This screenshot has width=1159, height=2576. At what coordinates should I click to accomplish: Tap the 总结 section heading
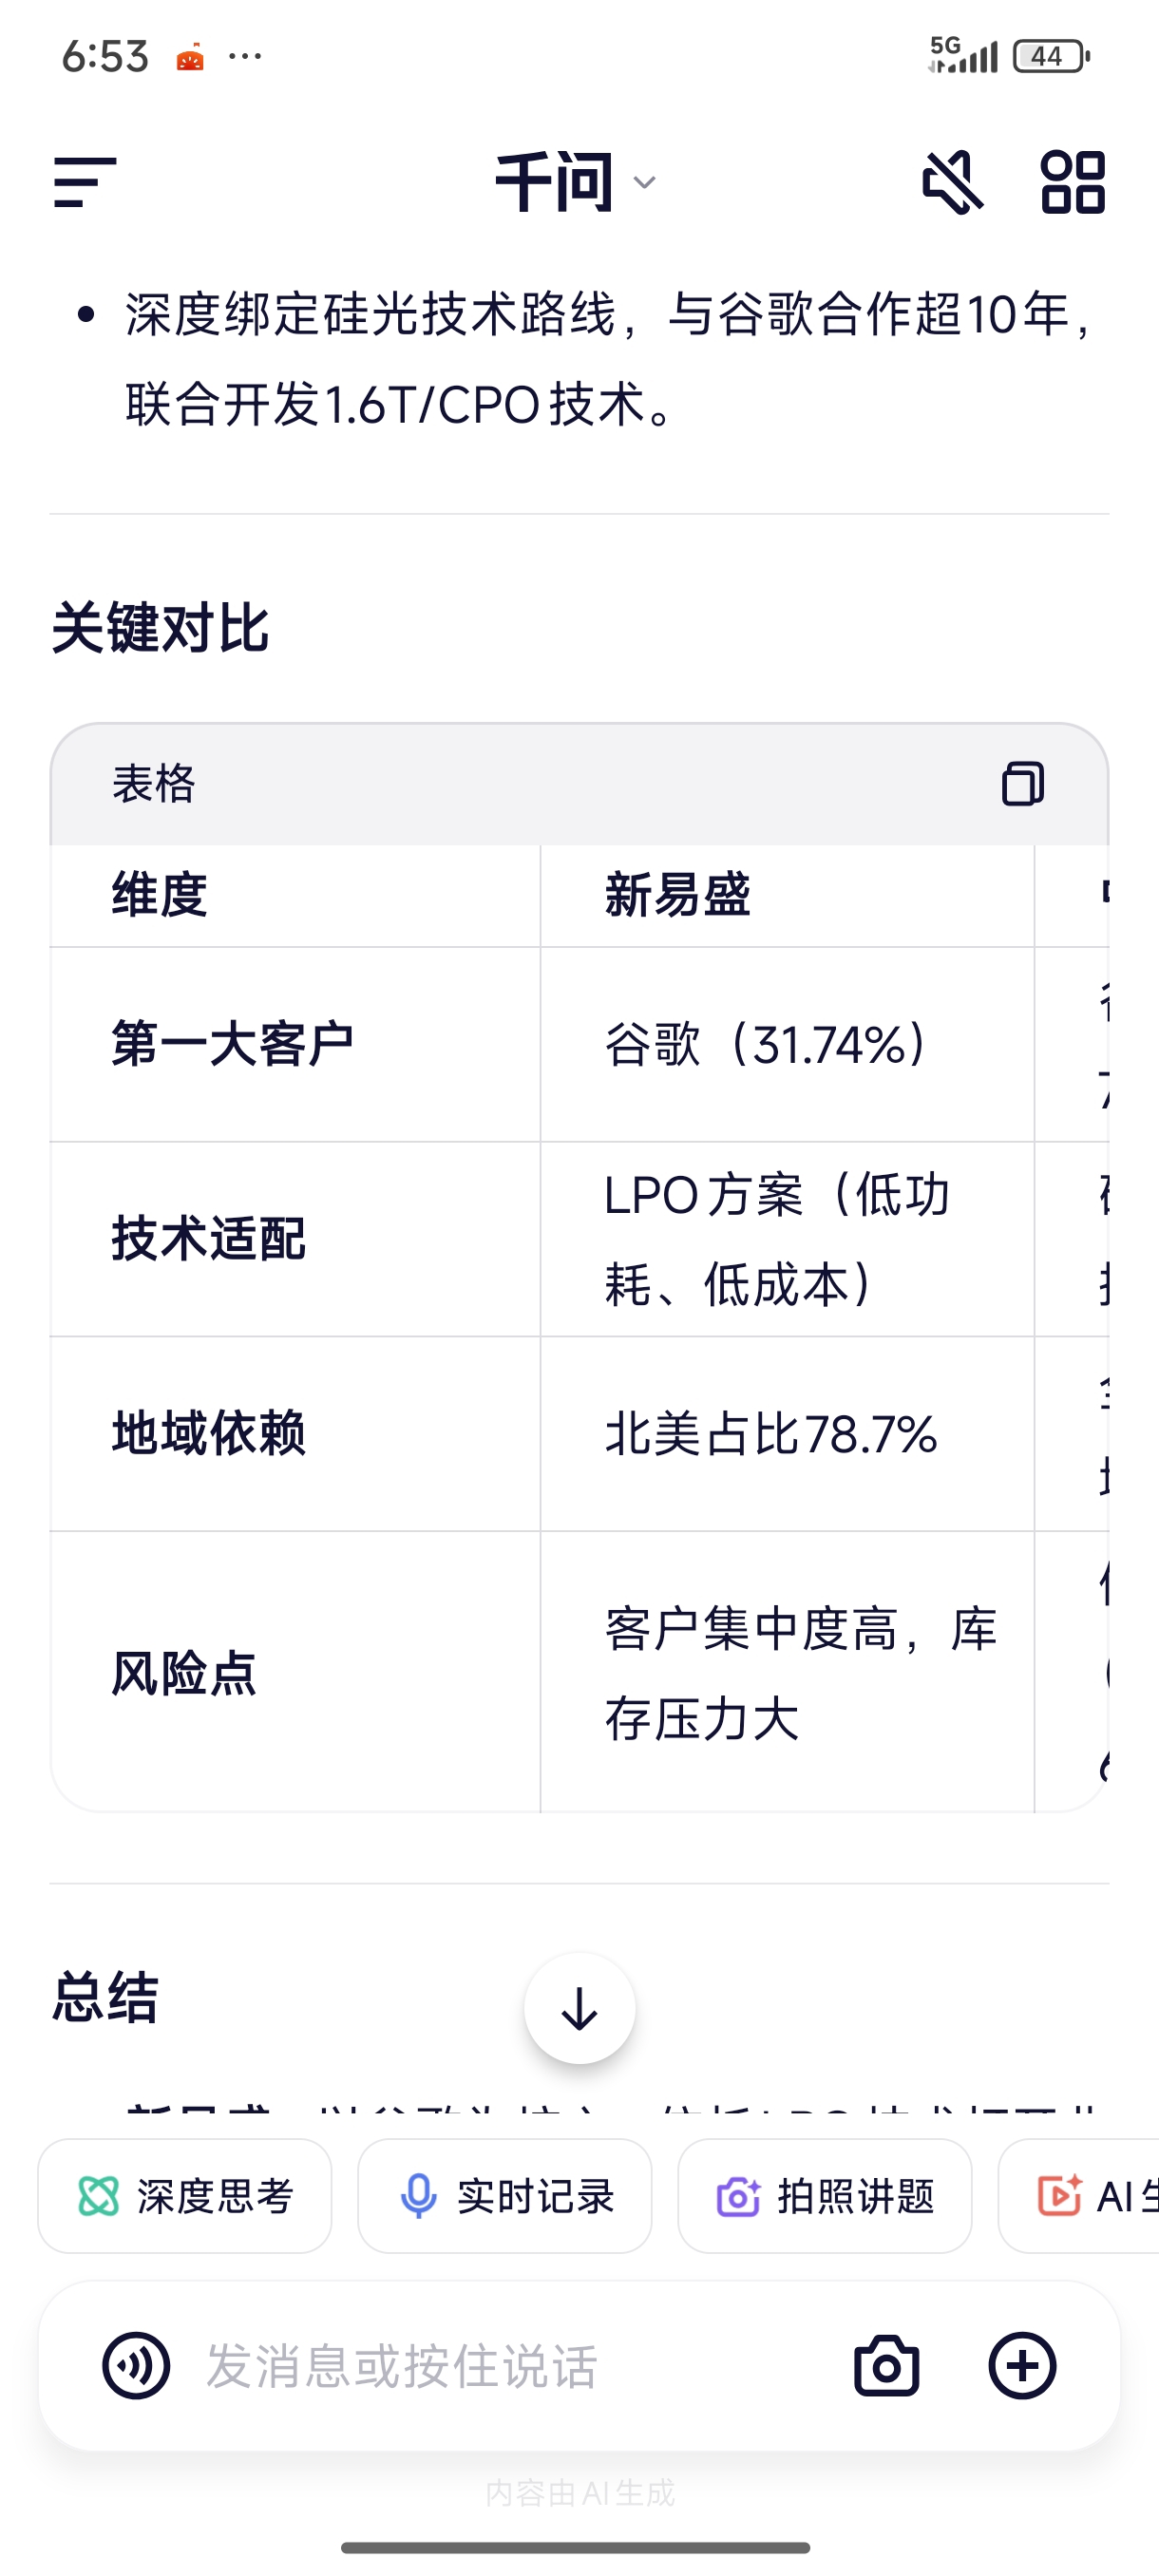tap(105, 1998)
